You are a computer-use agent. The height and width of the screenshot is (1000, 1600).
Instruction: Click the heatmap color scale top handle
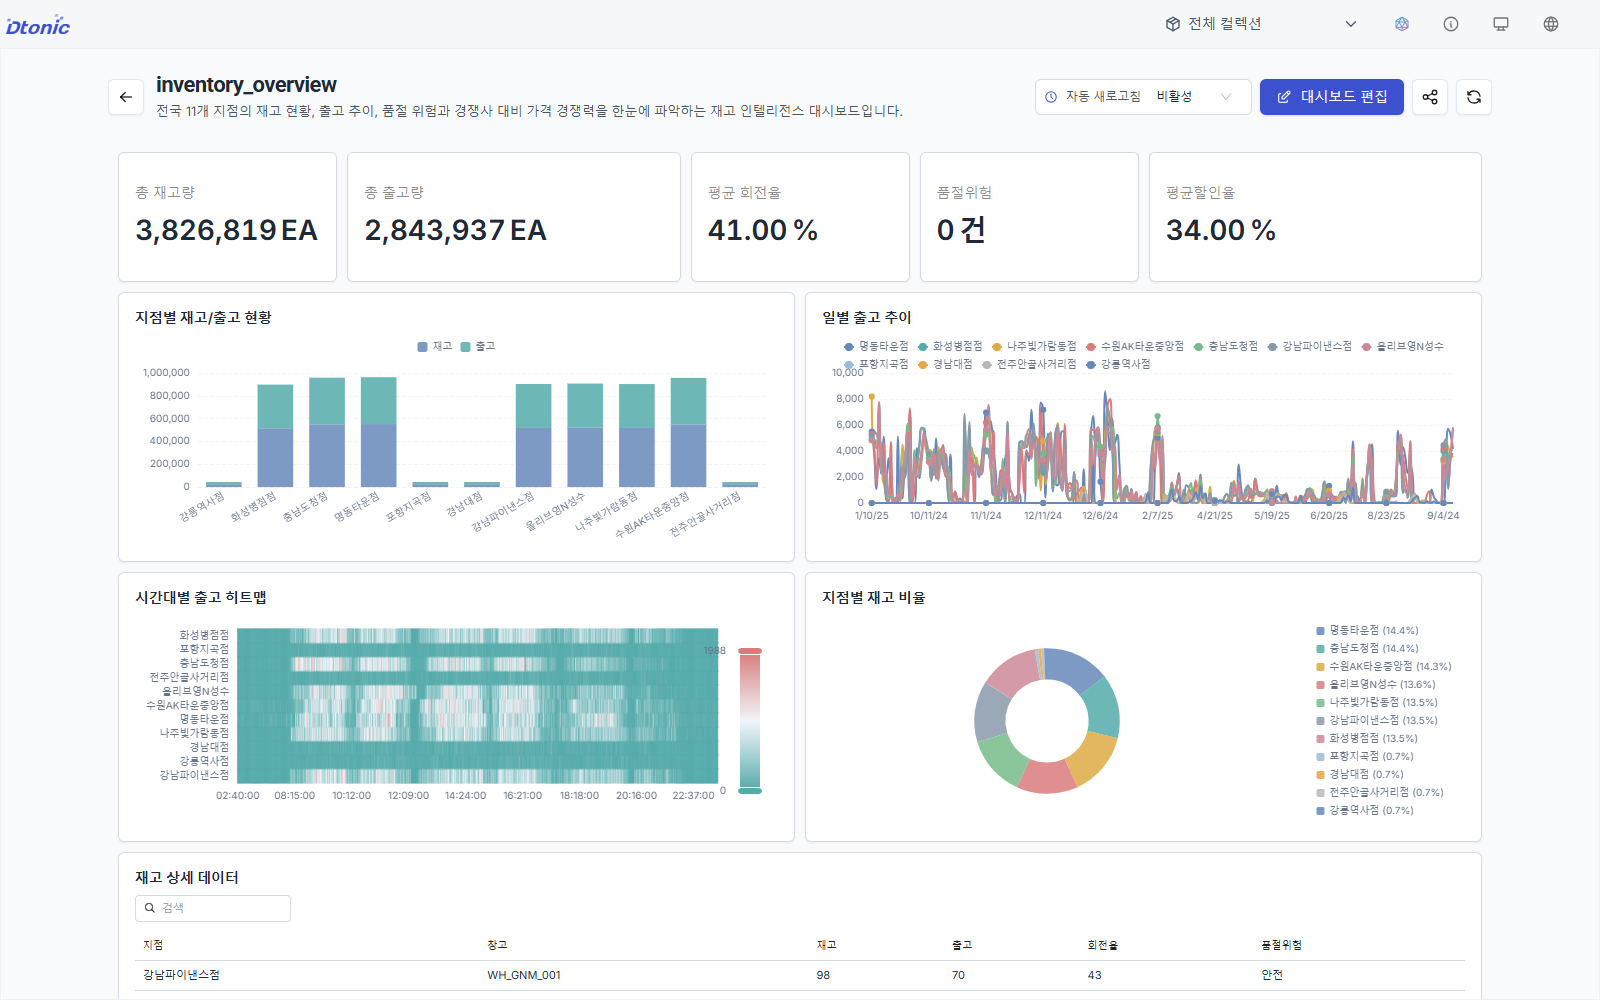pyautogui.click(x=750, y=651)
